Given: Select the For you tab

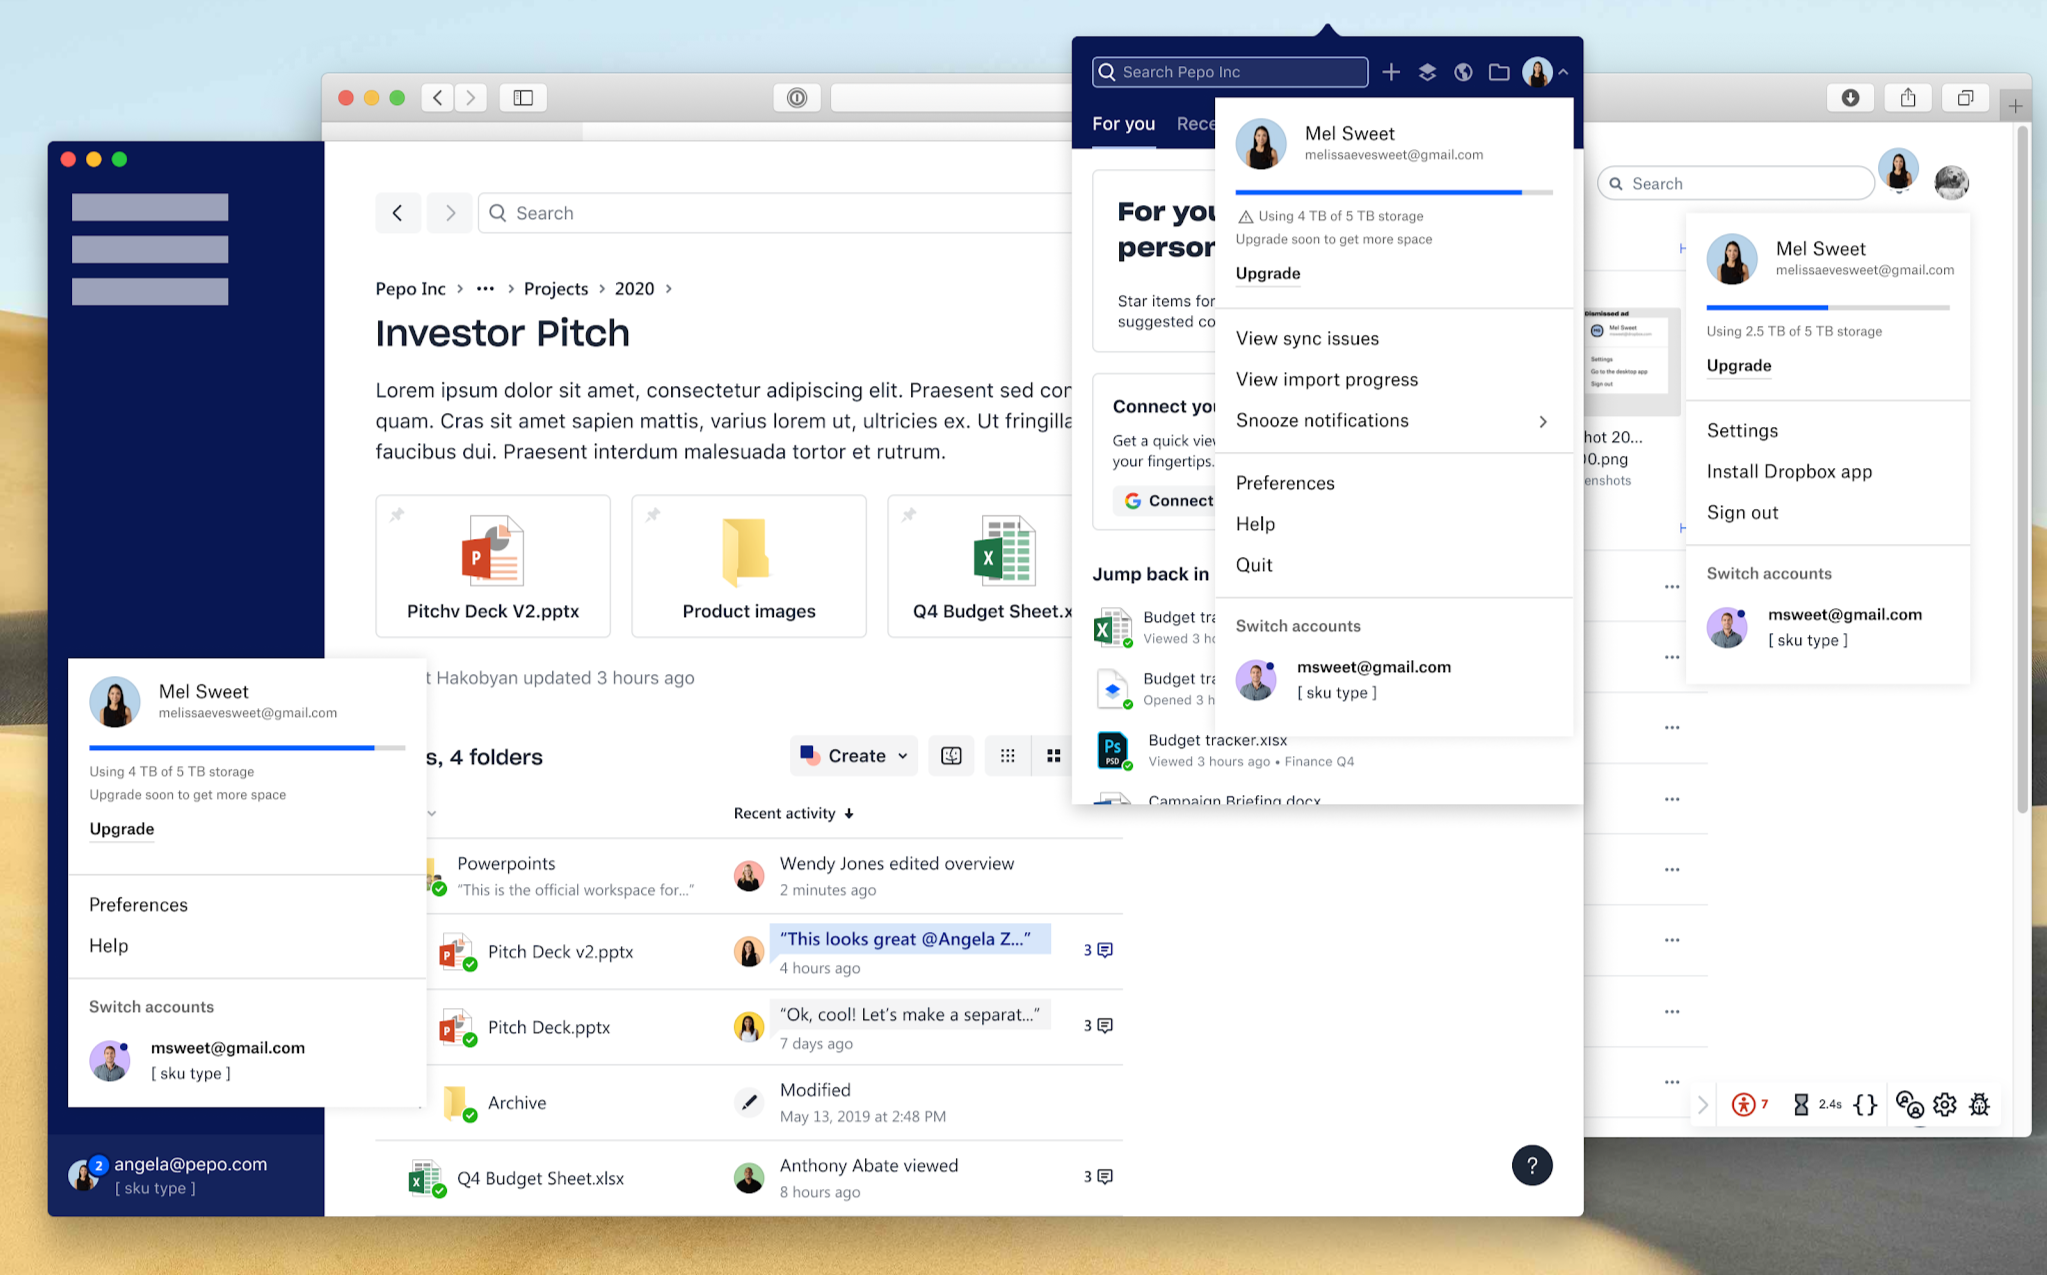Looking at the screenshot, I should 1123,124.
